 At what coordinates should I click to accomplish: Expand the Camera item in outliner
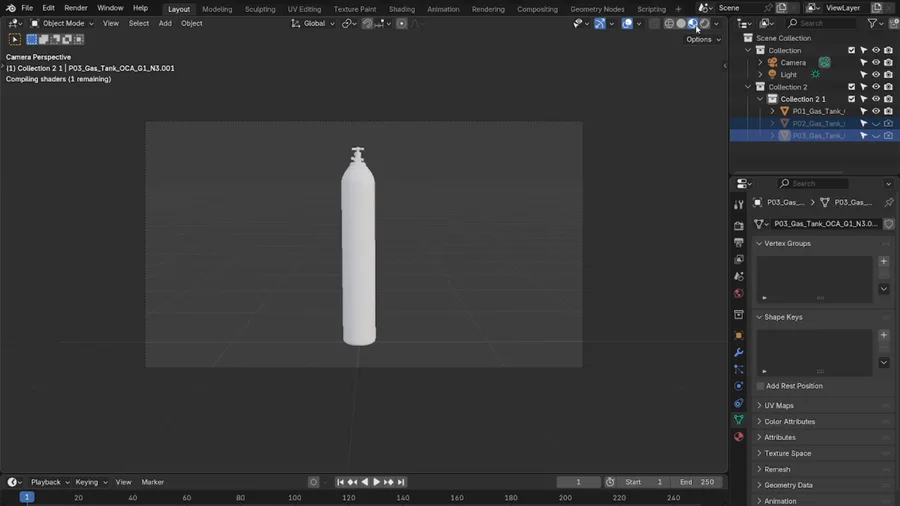pyautogui.click(x=760, y=63)
